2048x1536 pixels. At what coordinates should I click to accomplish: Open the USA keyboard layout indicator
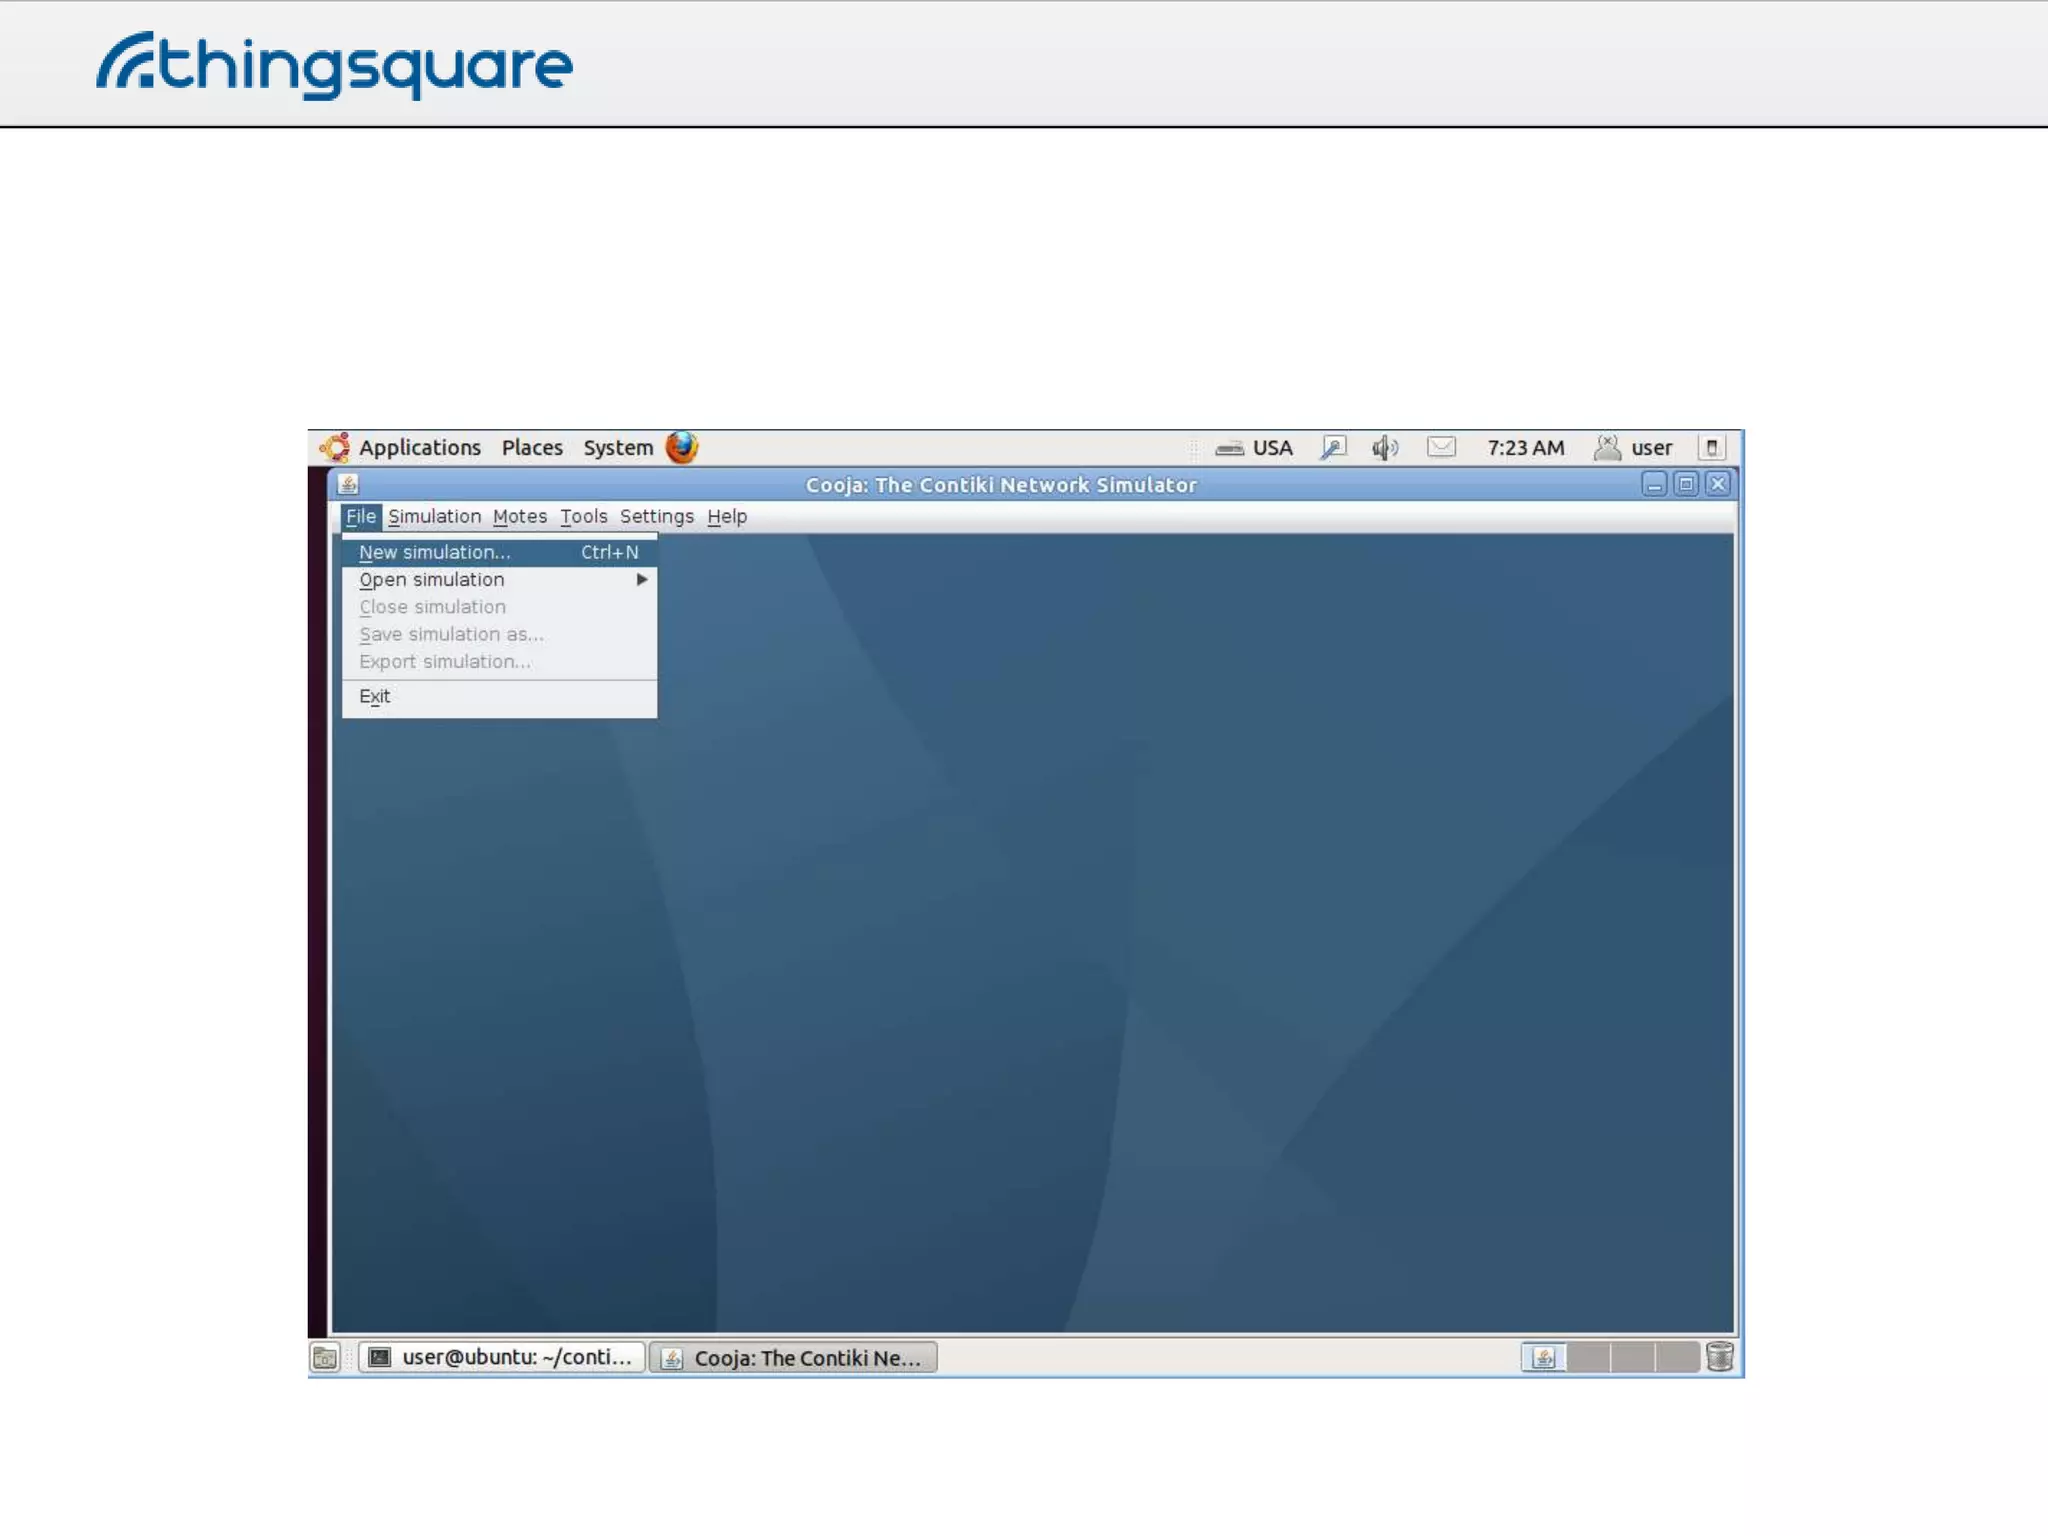[1256, 448]
